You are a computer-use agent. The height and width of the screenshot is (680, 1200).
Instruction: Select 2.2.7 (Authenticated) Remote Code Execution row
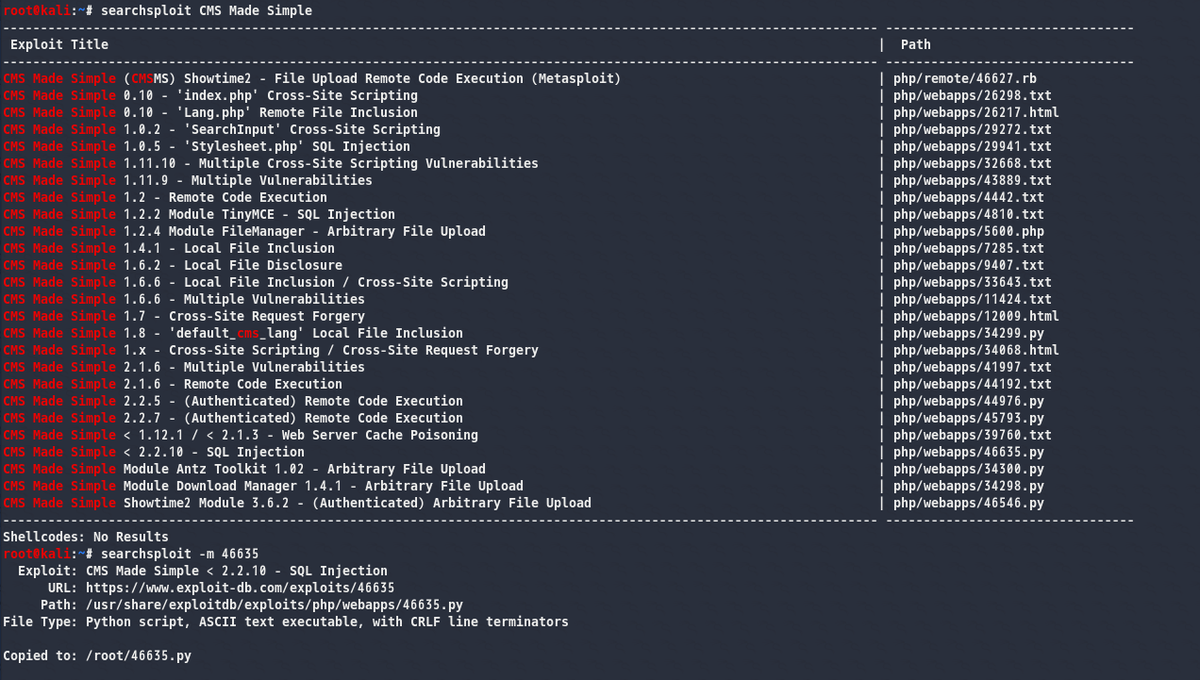(x=233, y=418)
